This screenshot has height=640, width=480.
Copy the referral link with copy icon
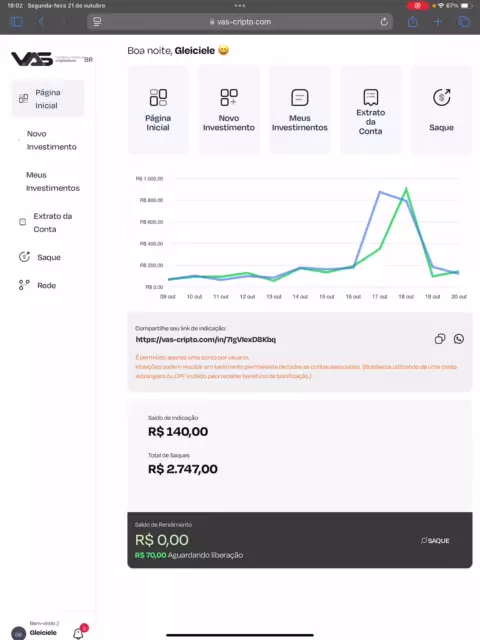pyautogui.click(x=440, y=339)
